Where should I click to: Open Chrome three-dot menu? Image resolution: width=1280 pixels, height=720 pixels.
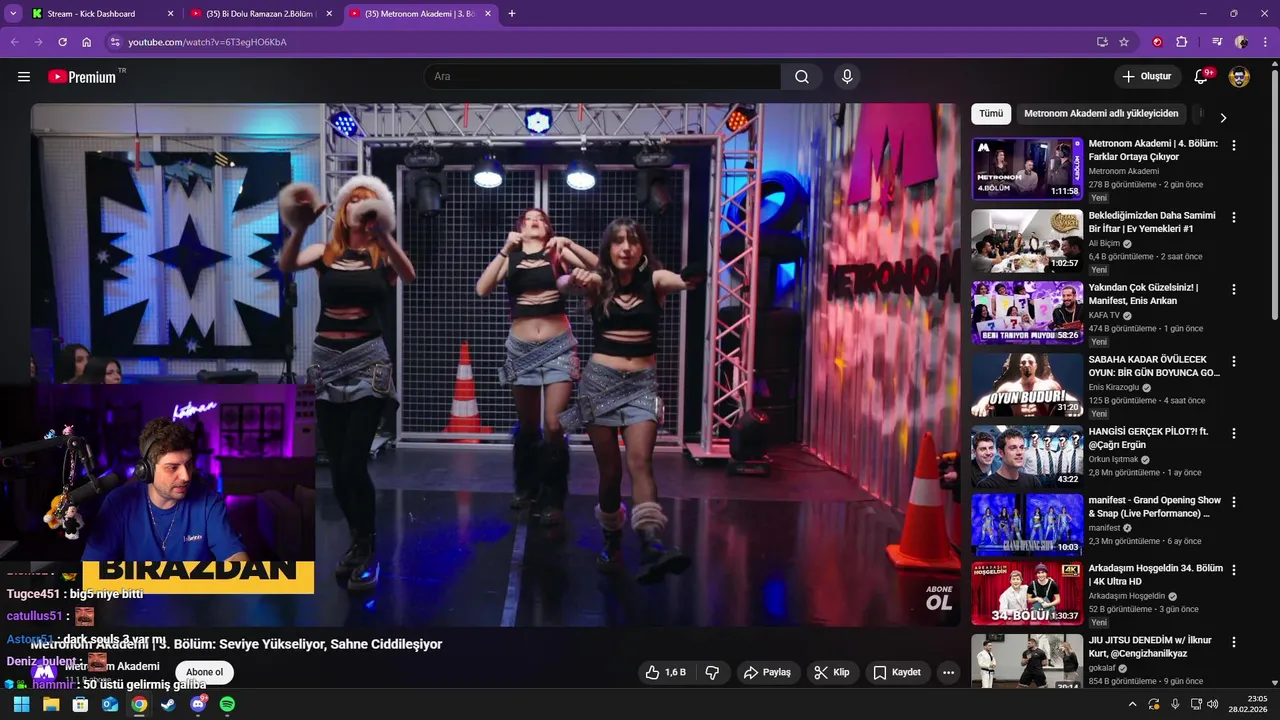pyautogui.click(x=1265, y=42)
